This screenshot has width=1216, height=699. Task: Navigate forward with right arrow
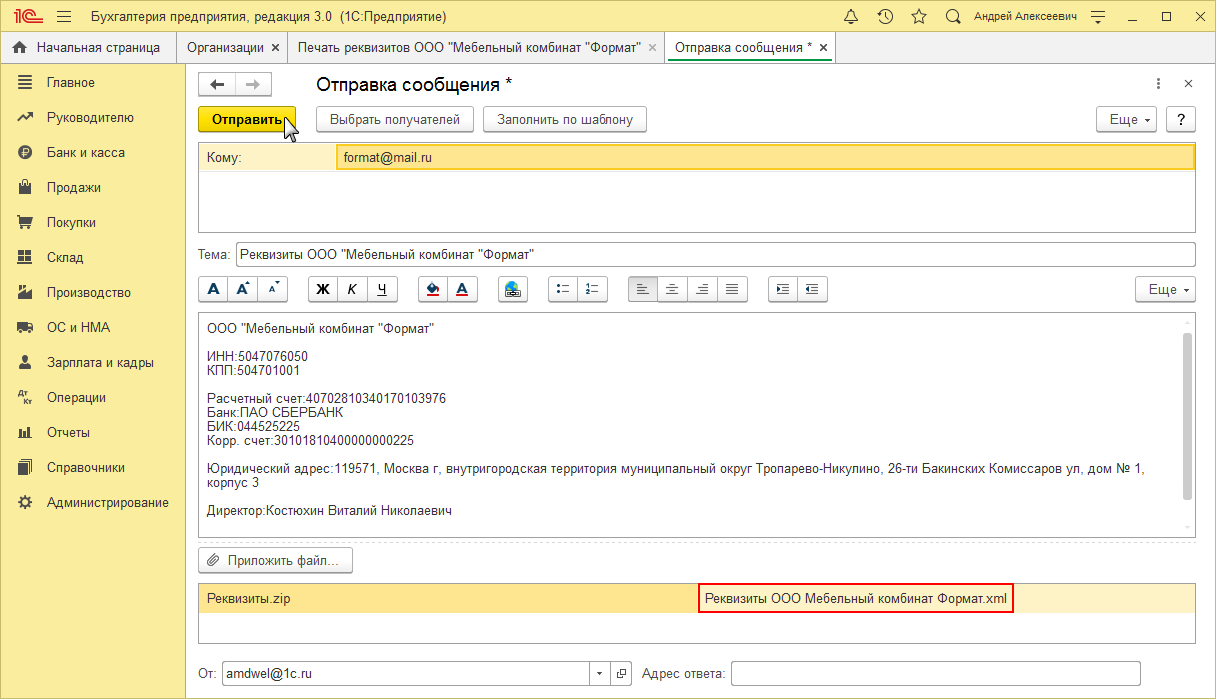coord(253,85)
